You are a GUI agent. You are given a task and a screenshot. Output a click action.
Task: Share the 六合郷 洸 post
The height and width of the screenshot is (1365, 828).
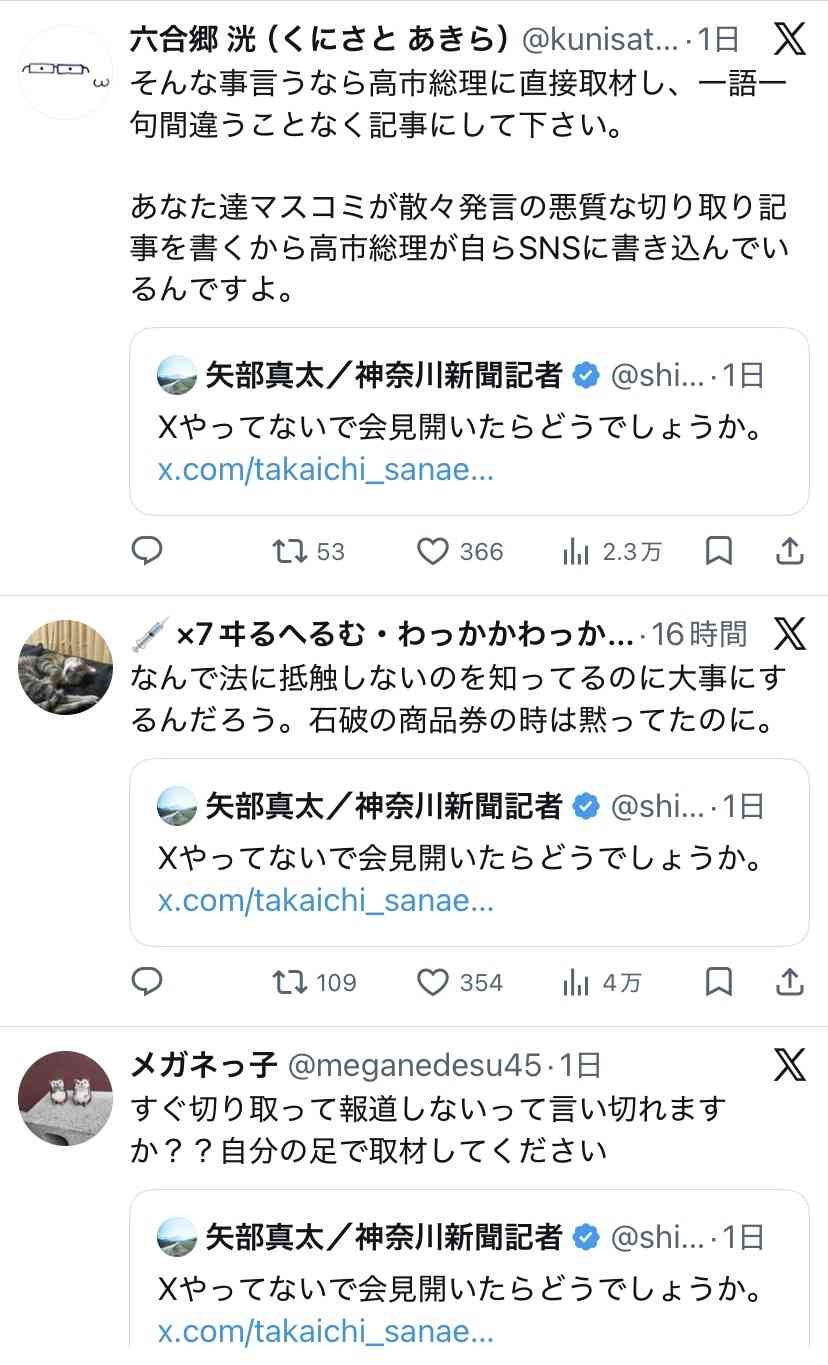(x=790, y=551)
